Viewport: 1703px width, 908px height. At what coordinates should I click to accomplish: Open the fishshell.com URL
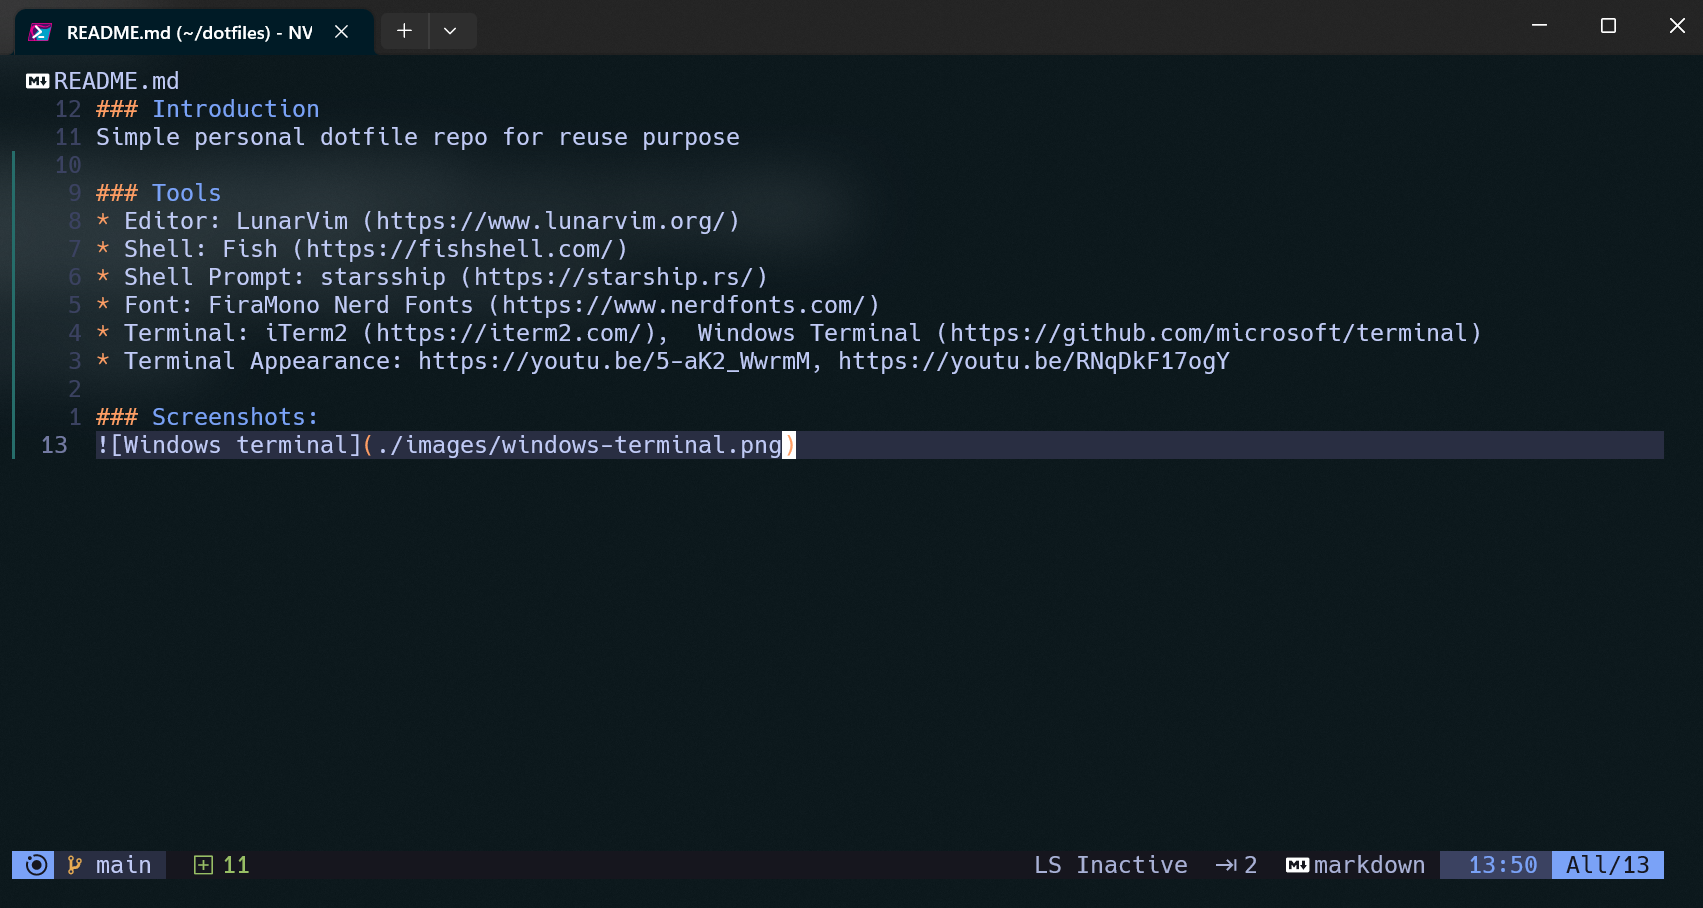[x=460, y=249]
